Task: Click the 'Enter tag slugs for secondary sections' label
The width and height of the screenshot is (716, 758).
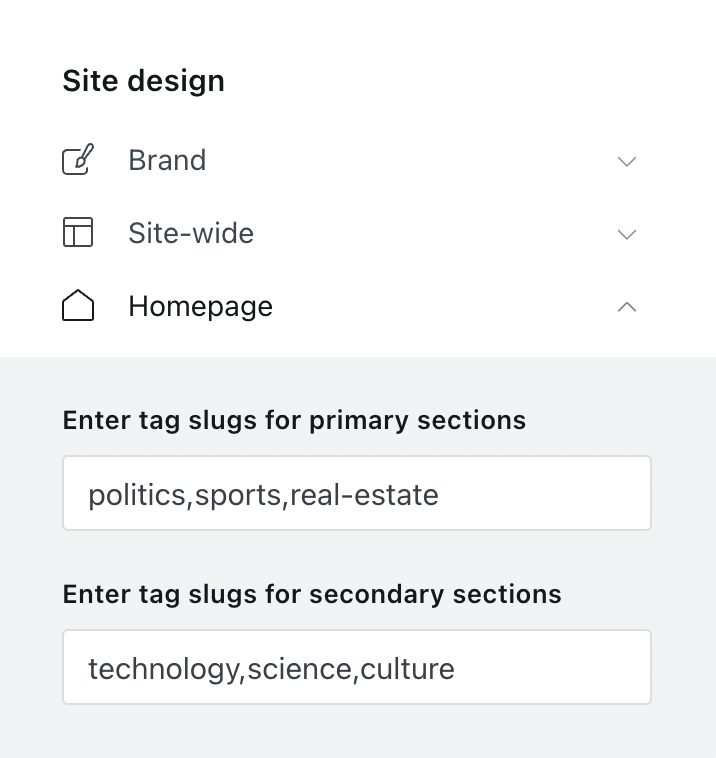Action: [x=312, y=594]
